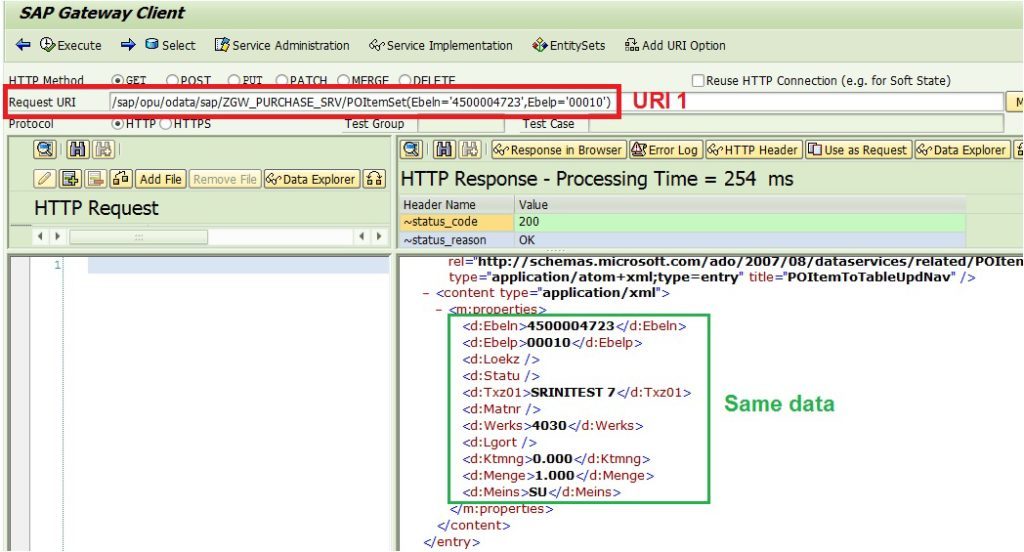Click the d:Txz01 value SRINITEST 7
This screenshot has height=552, width=1024.
(x=573, y=392)
